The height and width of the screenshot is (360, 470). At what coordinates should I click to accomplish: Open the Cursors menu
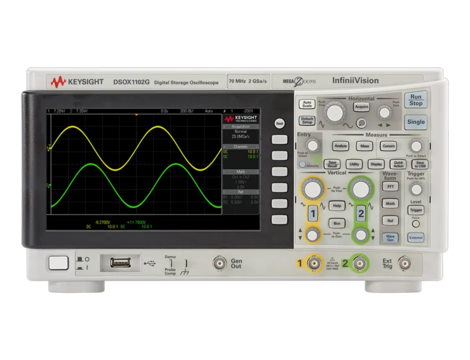pos(388,146)
